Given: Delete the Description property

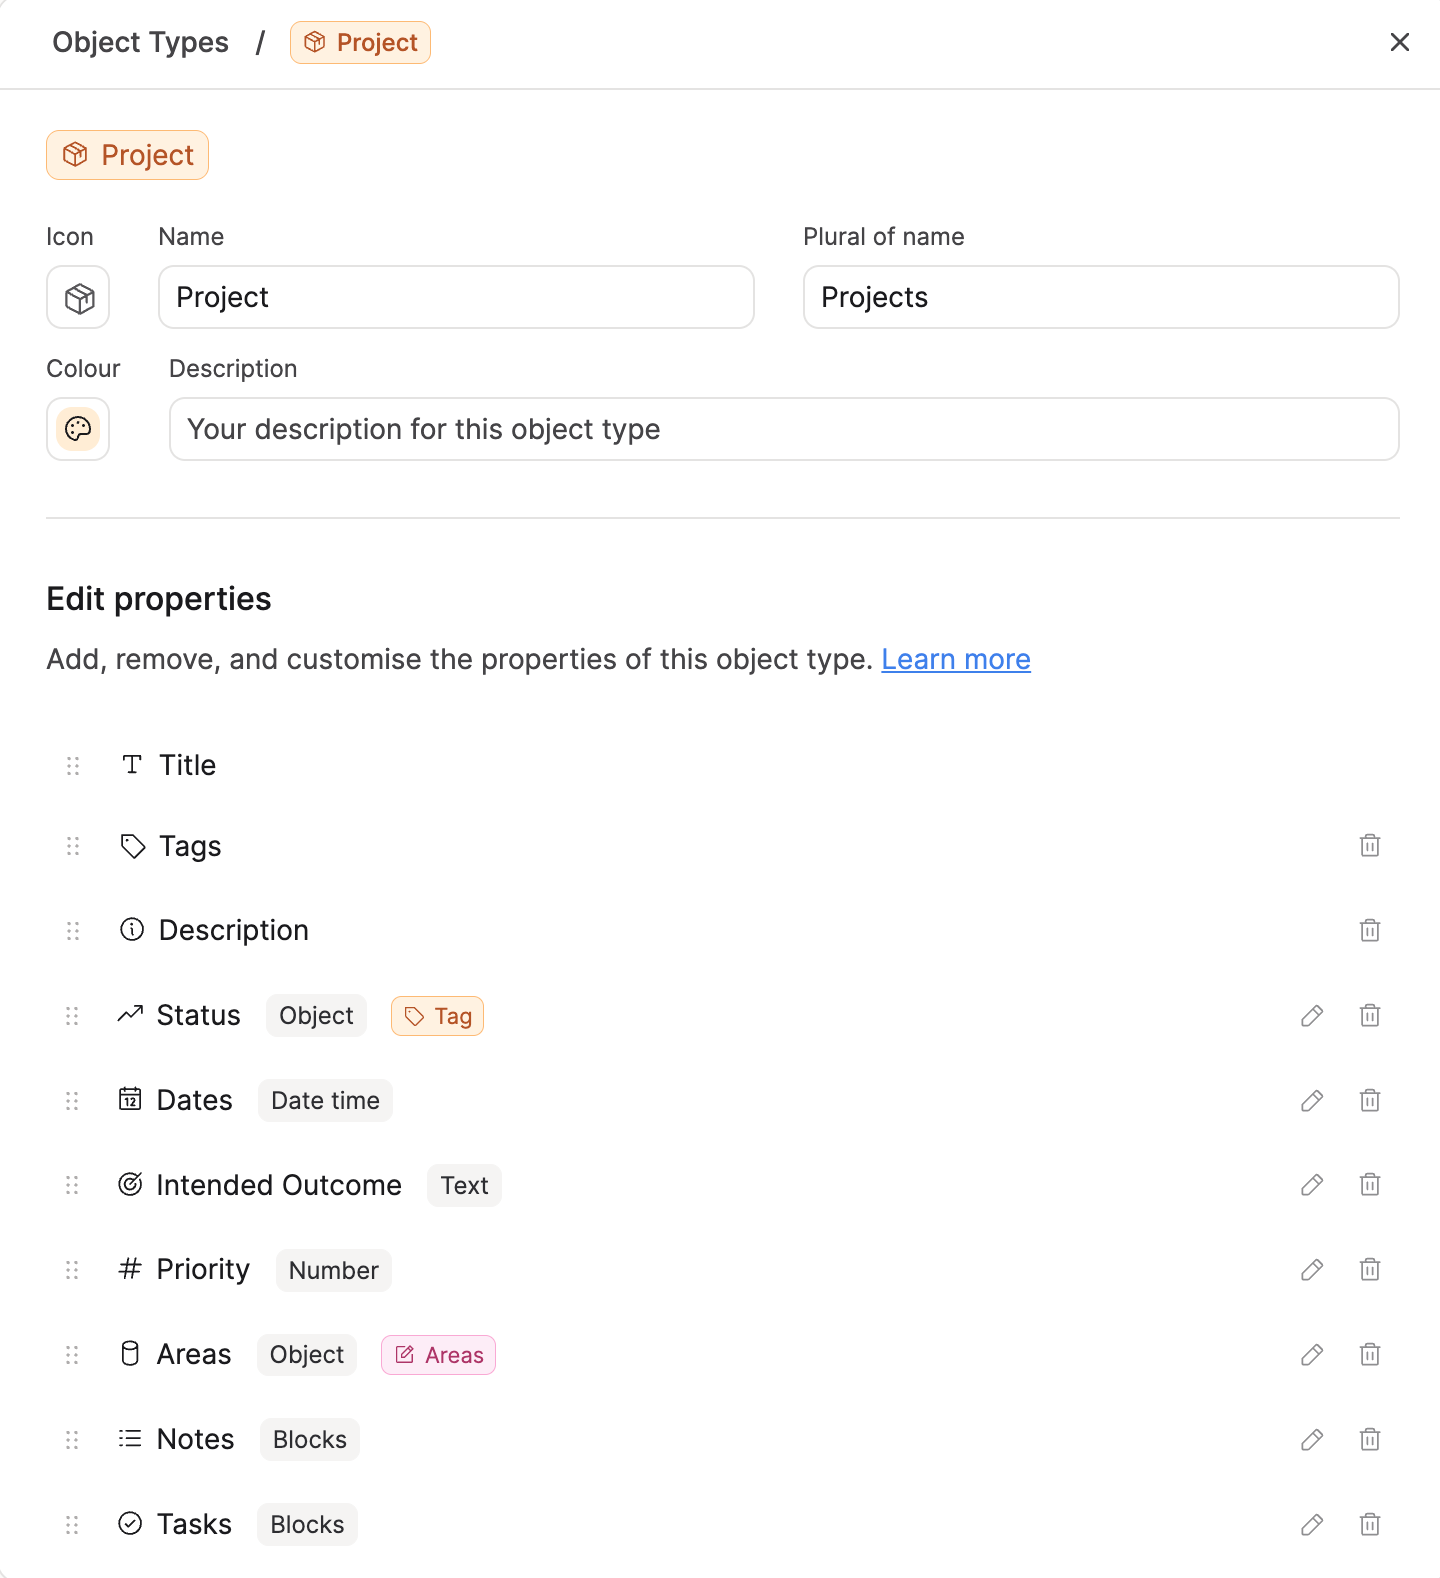Looking at the screenshot, I should [x=1370, y=930].
